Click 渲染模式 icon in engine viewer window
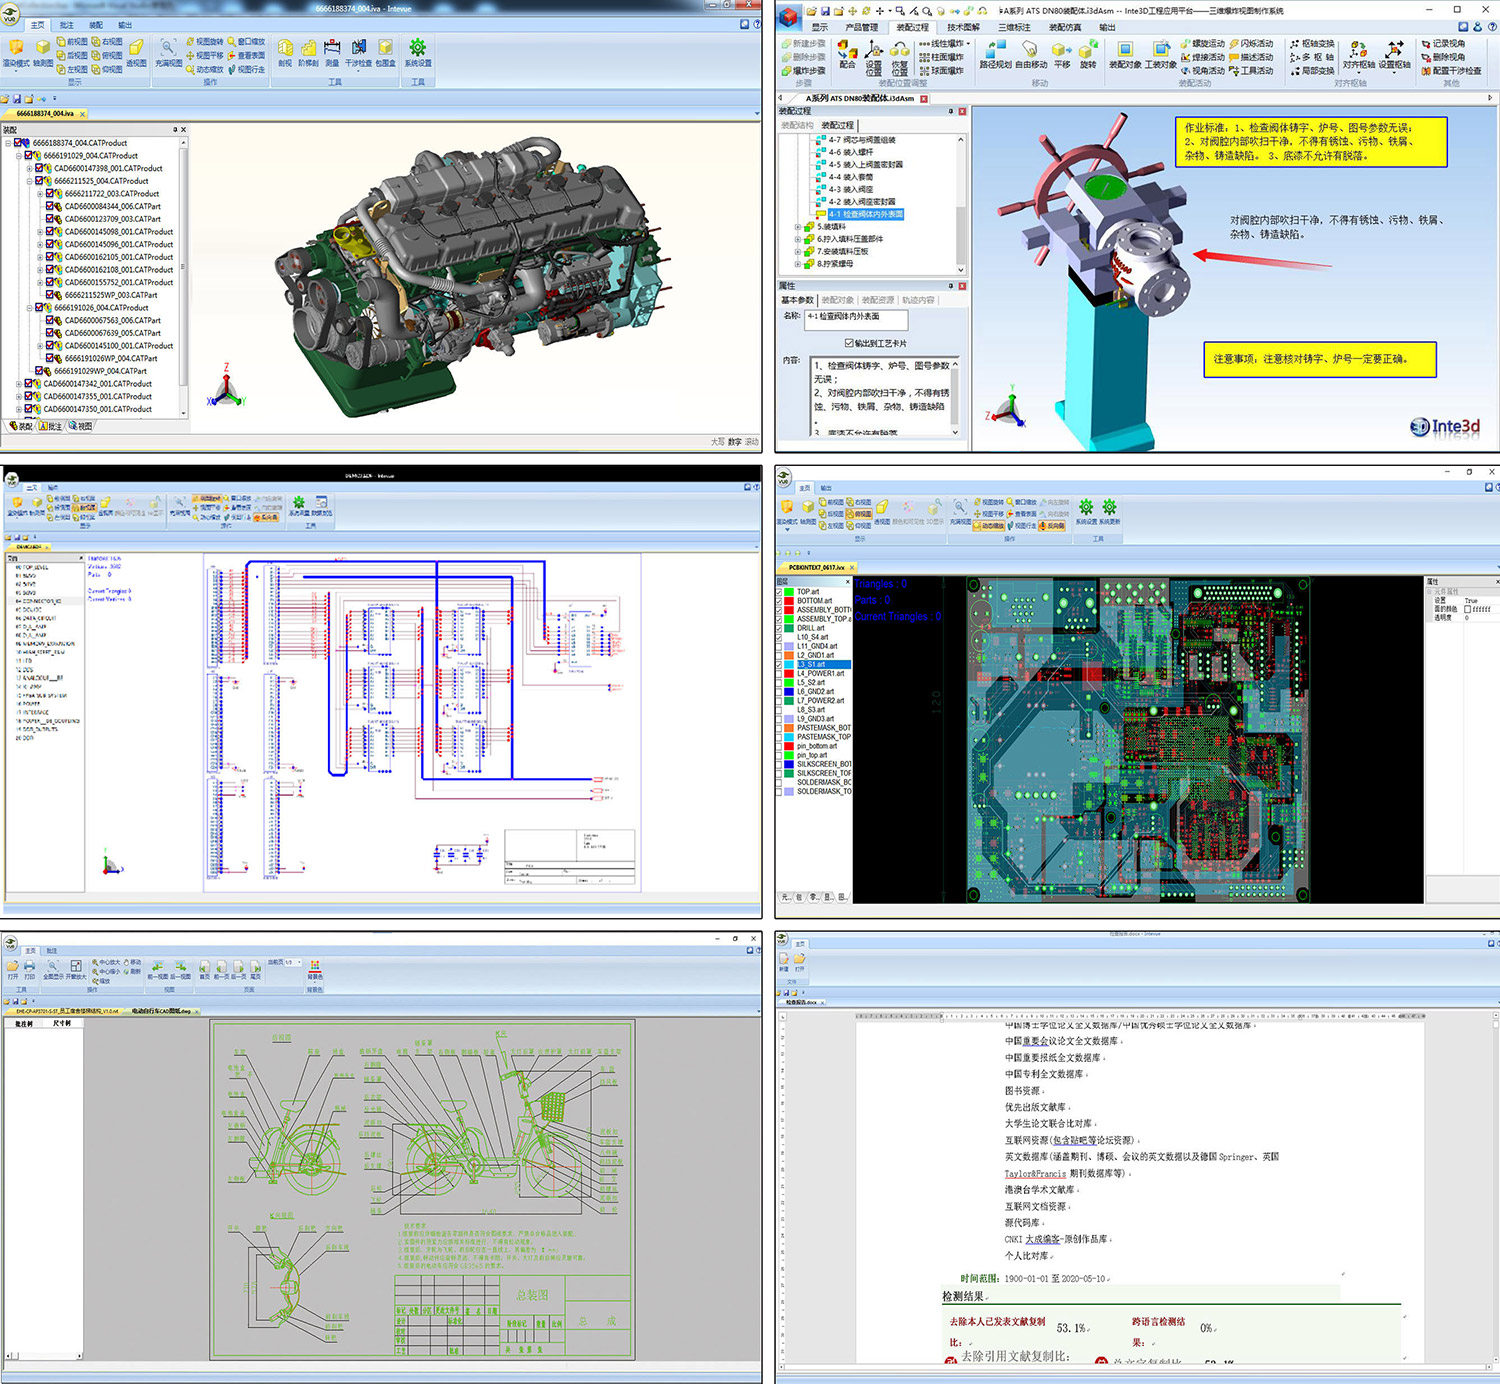The image size is (1500, 1384). click(16, 48)
